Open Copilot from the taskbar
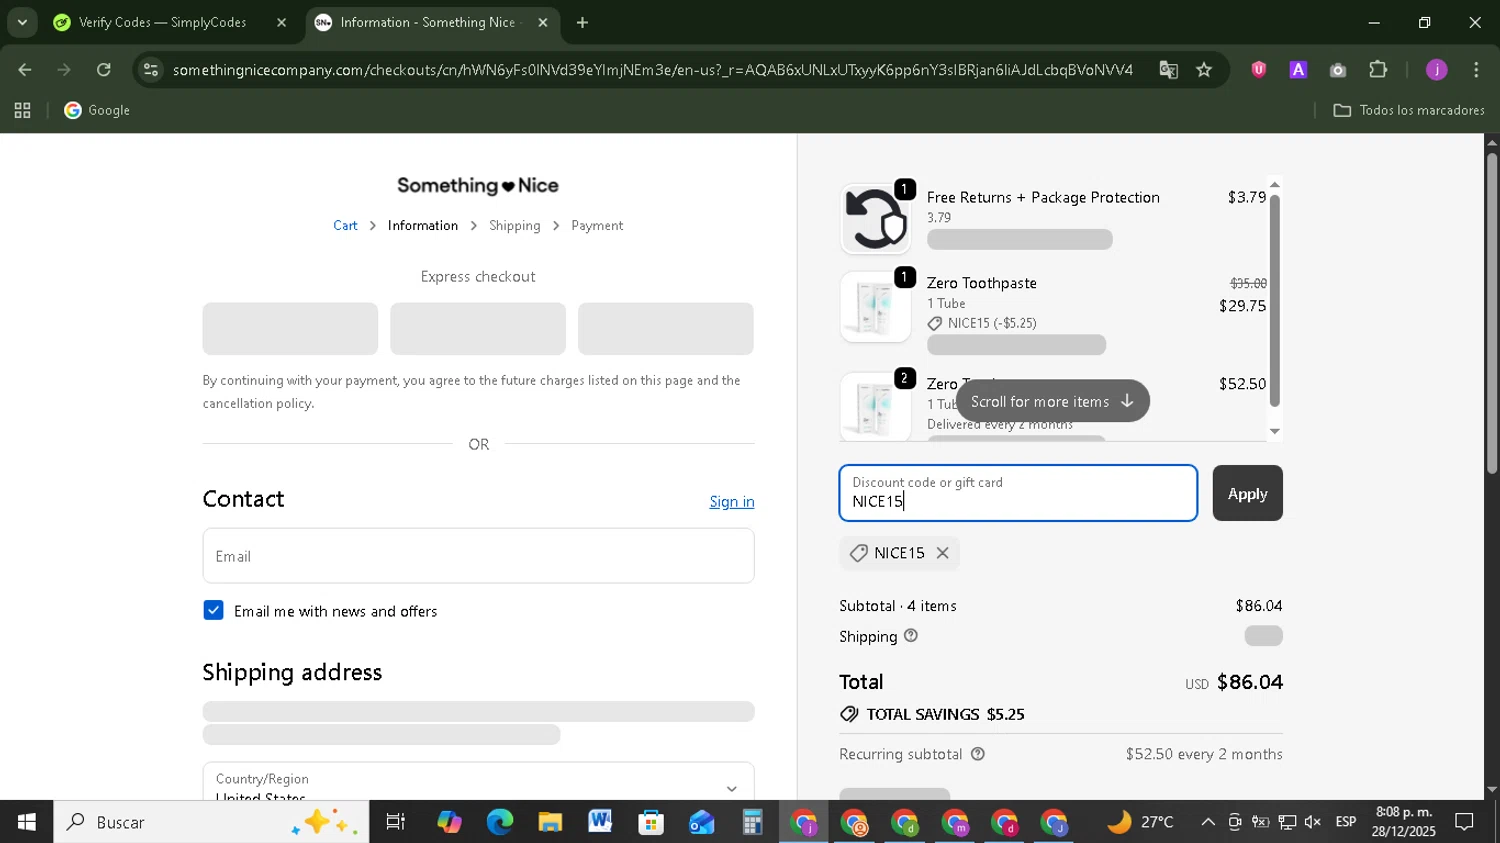 (x=449, y=822)
